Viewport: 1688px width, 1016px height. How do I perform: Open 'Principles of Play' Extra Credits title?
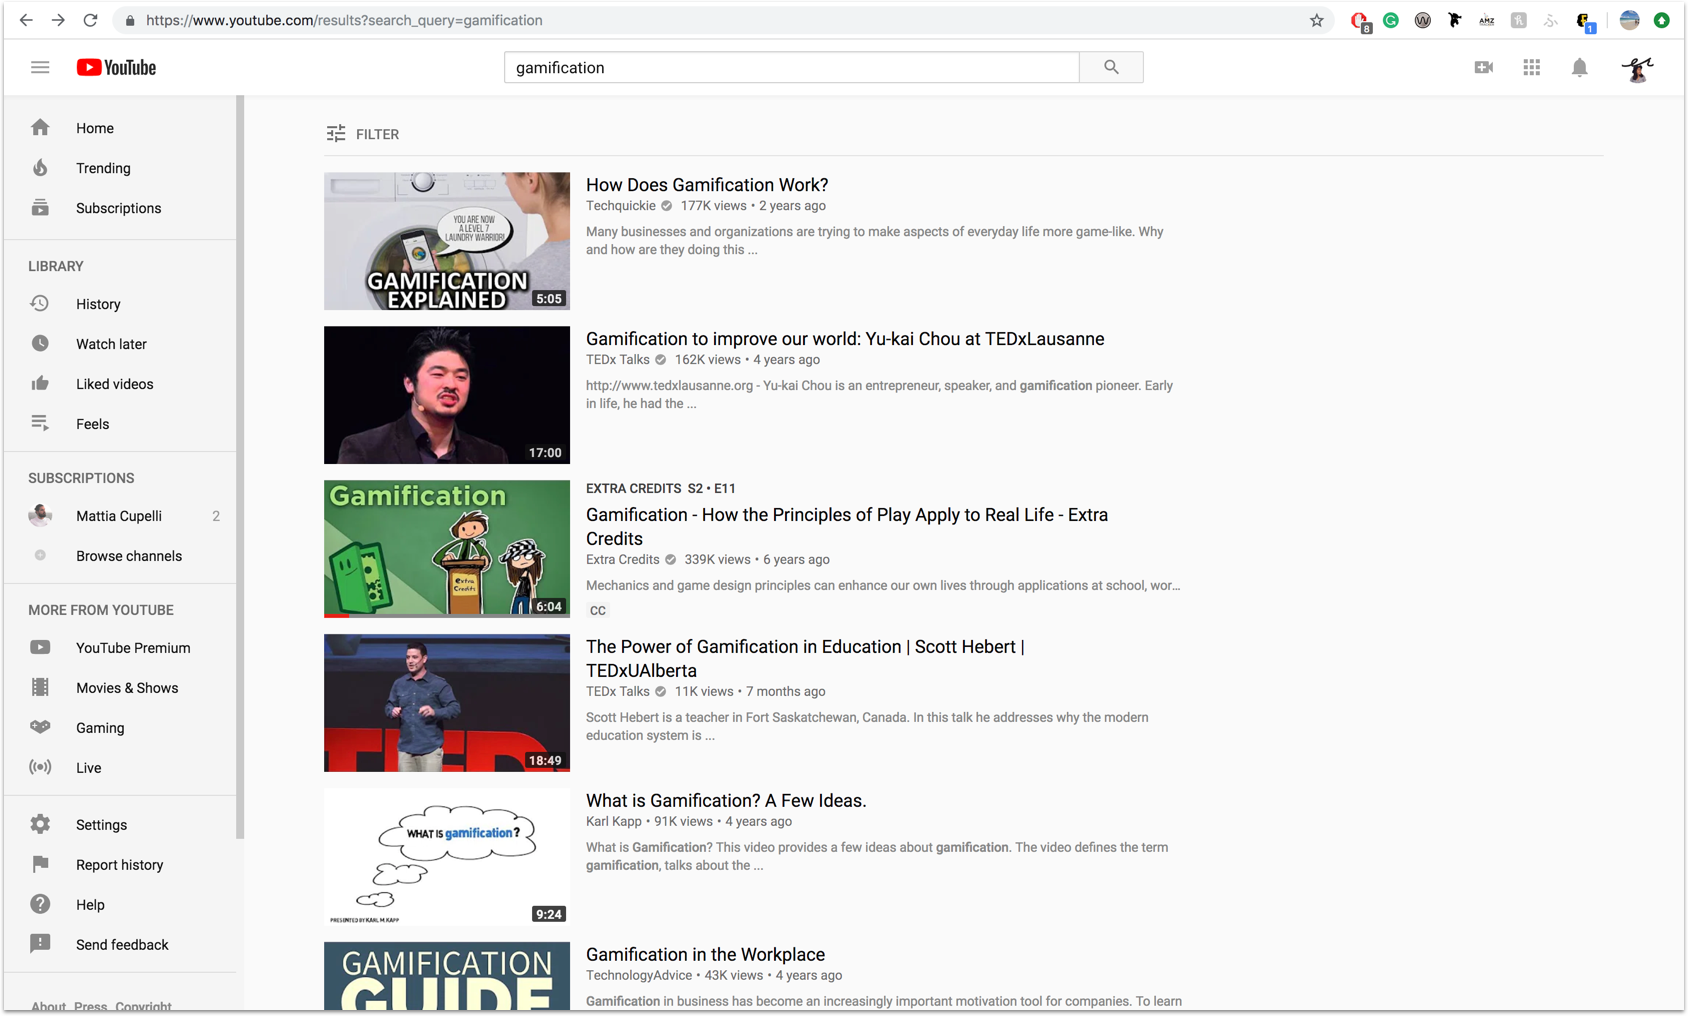pyautogui.click(x=847, y=527)
